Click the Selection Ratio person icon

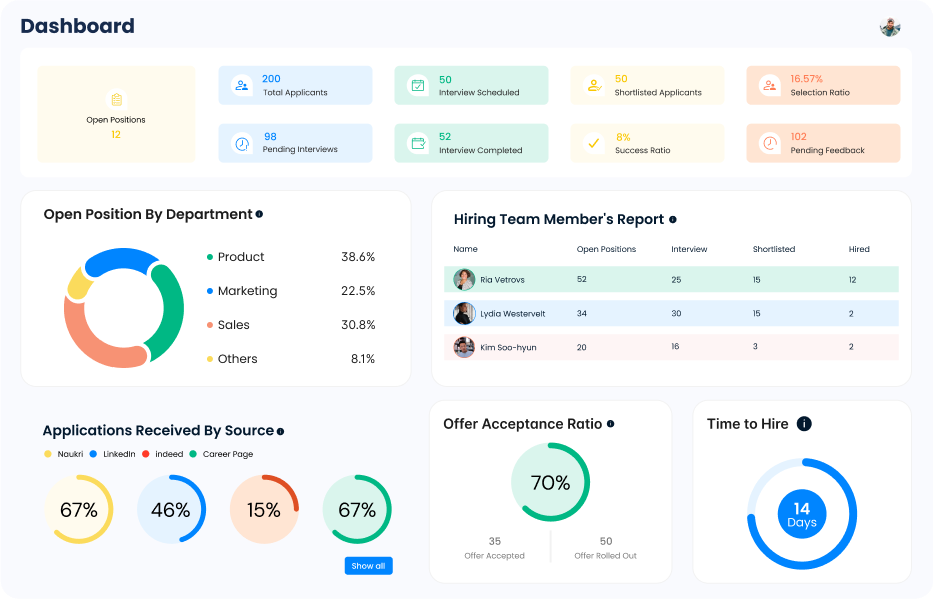point(770,85)
